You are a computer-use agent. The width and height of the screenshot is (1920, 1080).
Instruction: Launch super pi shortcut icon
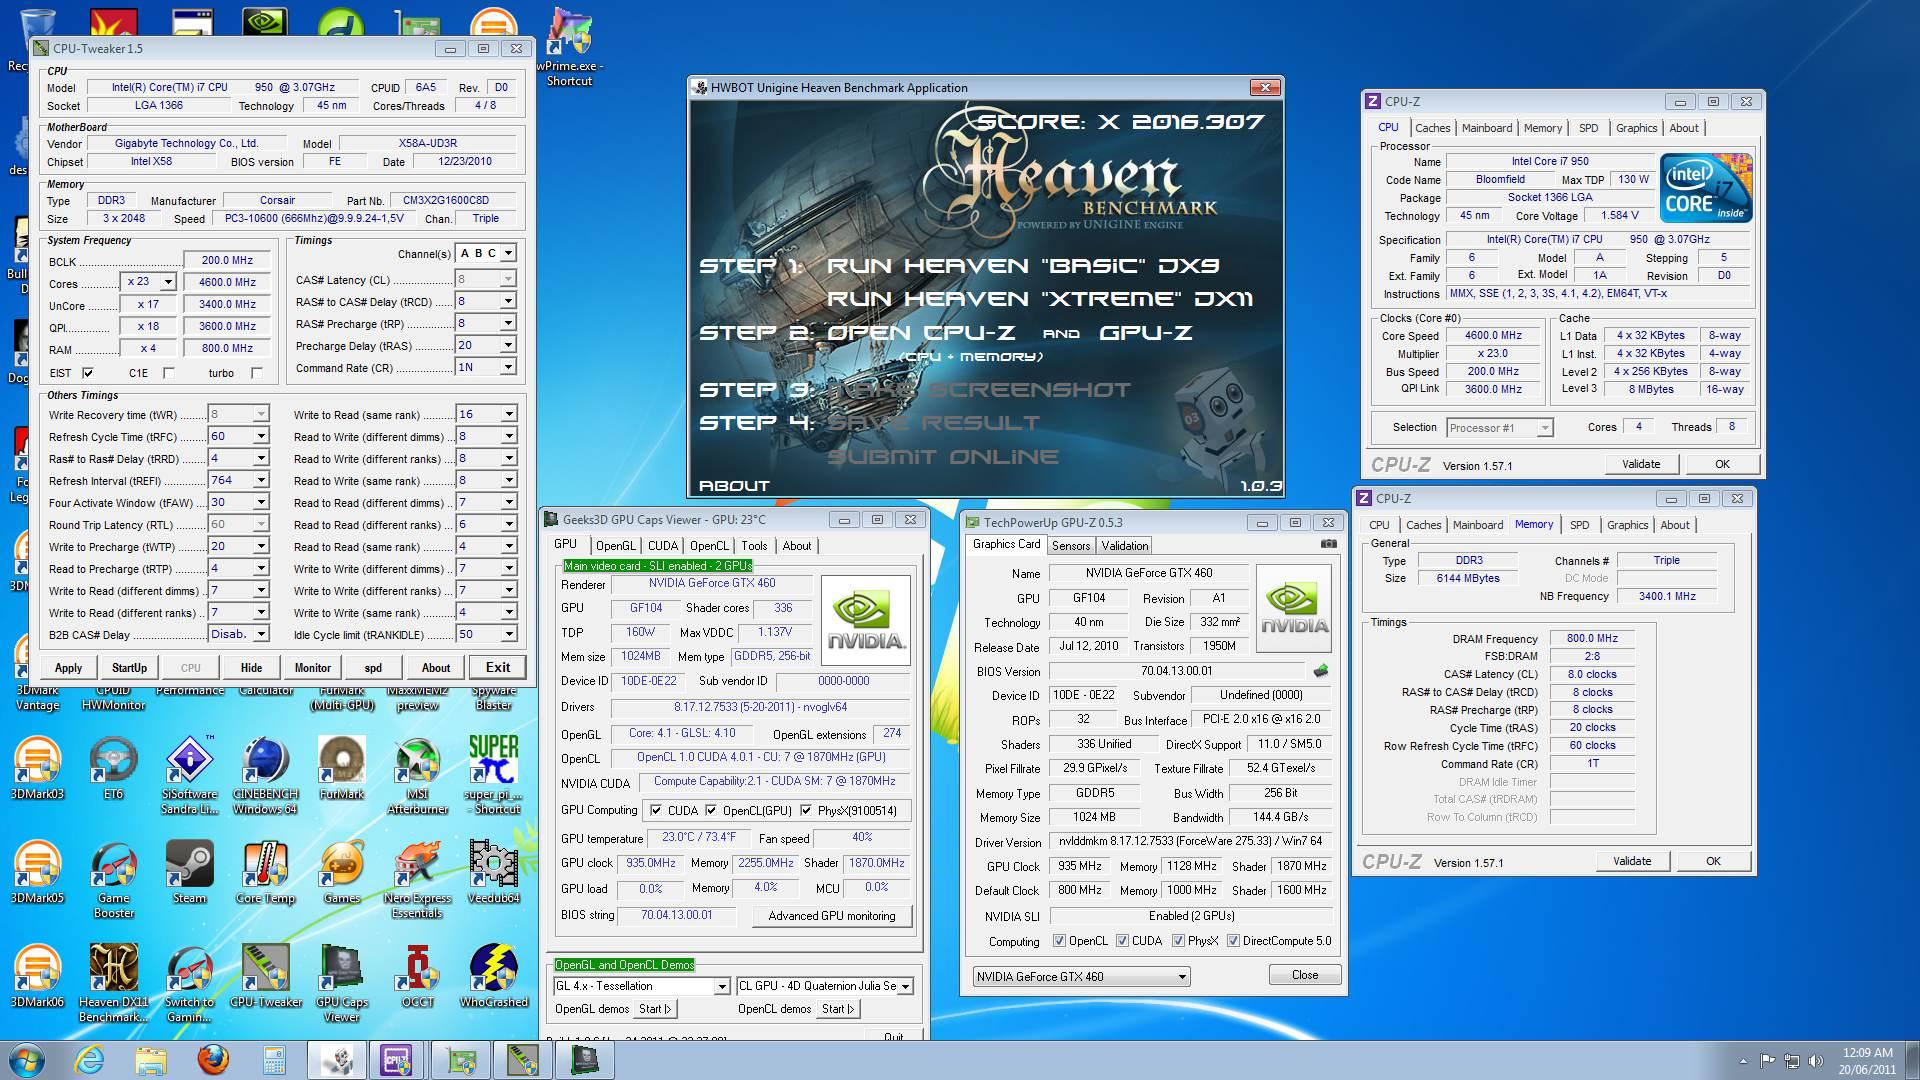[493, 775]
